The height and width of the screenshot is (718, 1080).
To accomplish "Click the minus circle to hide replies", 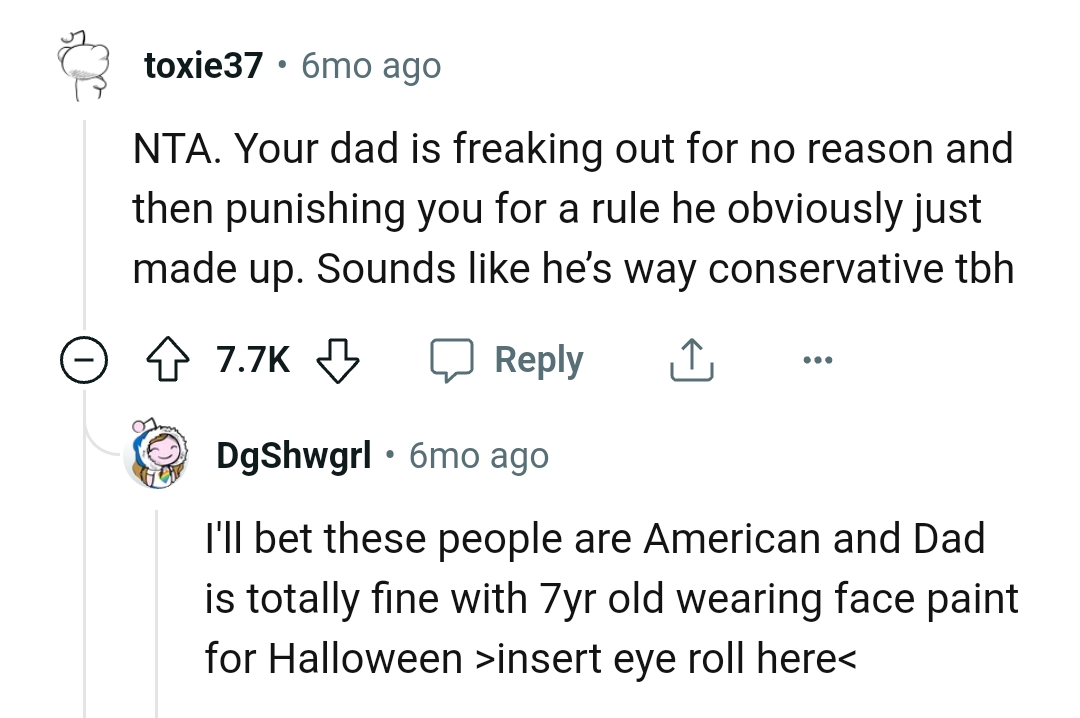I will (x=84, y=359).
